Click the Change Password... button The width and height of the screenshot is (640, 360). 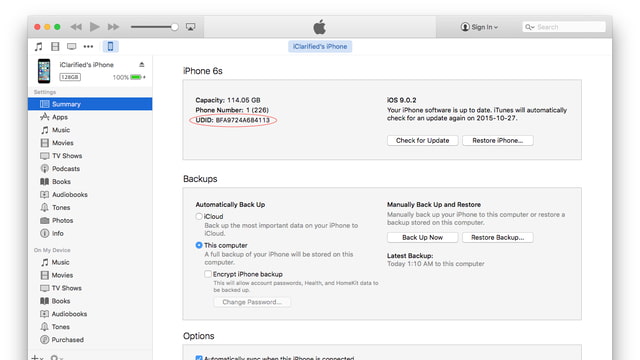(x=252, y=302)
